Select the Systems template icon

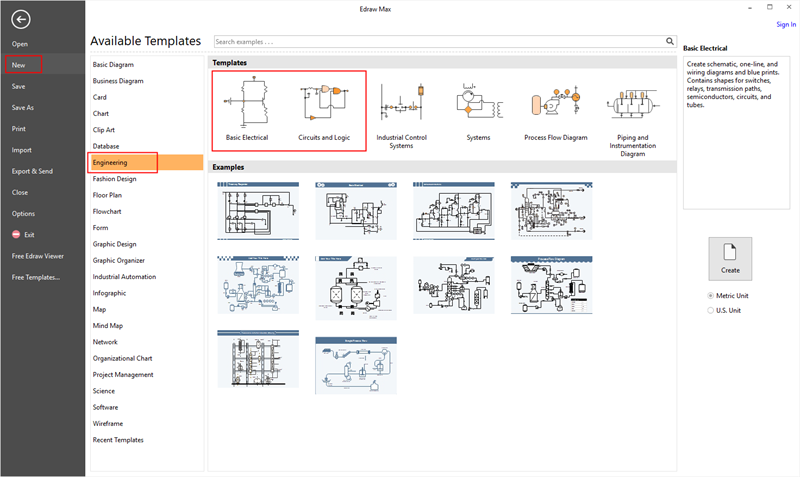(479, 102)
